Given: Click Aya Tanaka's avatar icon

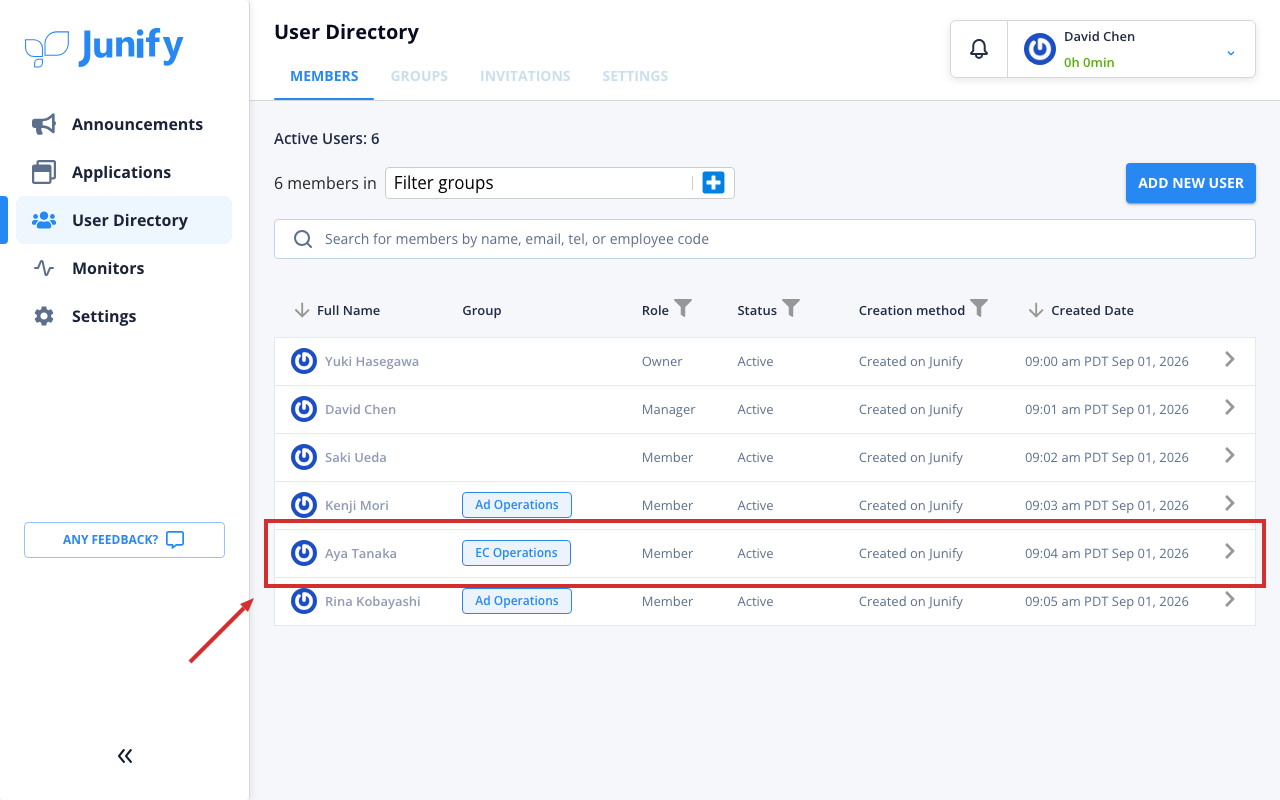Looking at the screenshot, I should coord(304,553).
